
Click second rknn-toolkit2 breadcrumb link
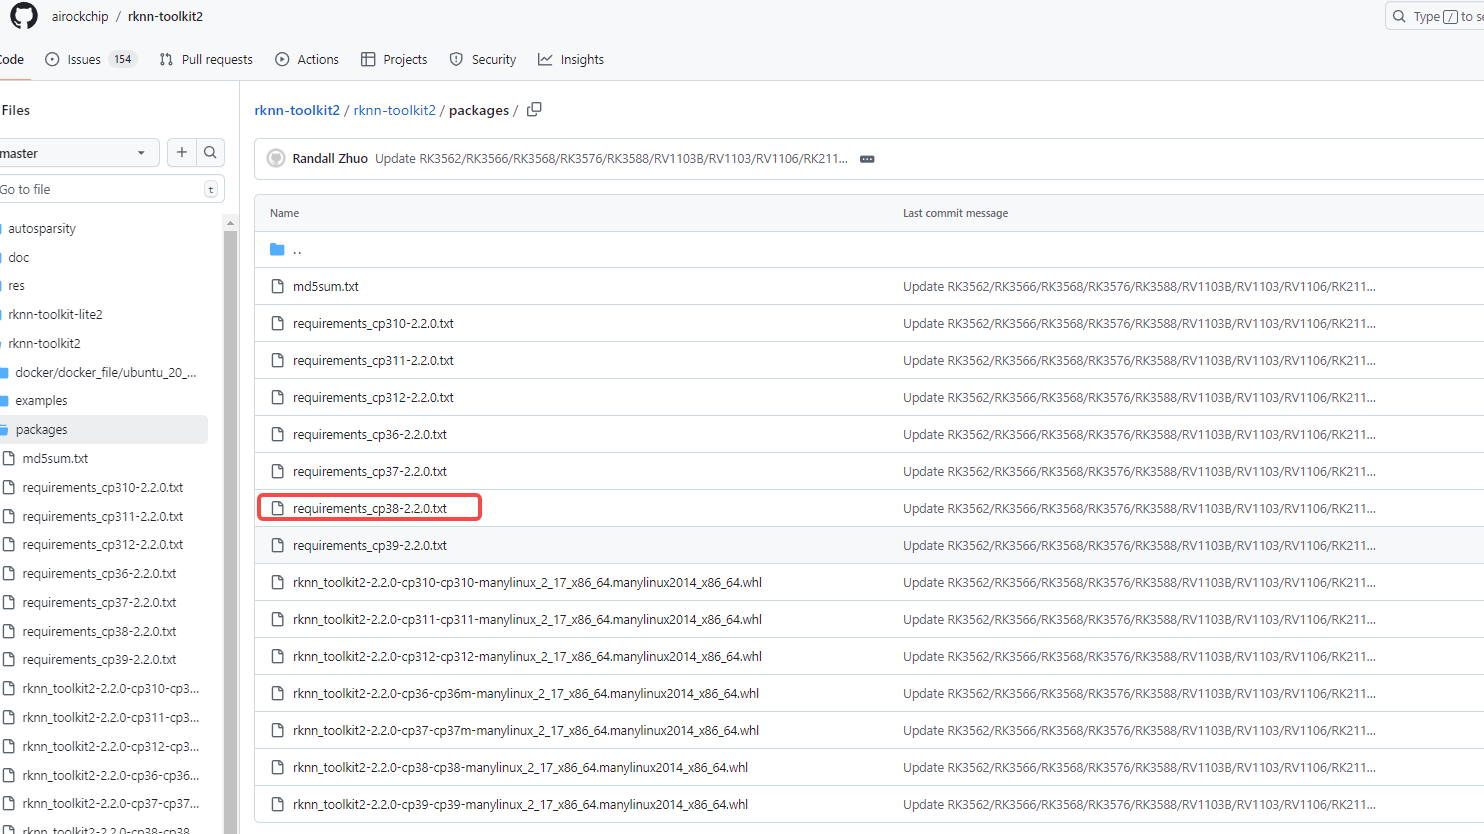tap(395, 110)
